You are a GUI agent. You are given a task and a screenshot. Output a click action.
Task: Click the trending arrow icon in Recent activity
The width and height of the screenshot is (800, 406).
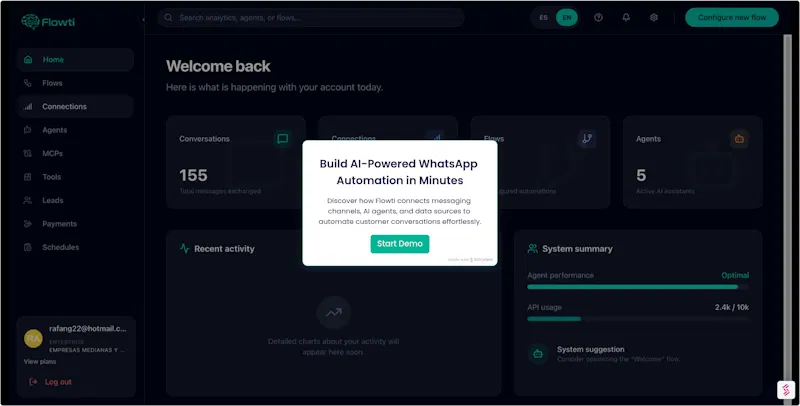[334, 313]
